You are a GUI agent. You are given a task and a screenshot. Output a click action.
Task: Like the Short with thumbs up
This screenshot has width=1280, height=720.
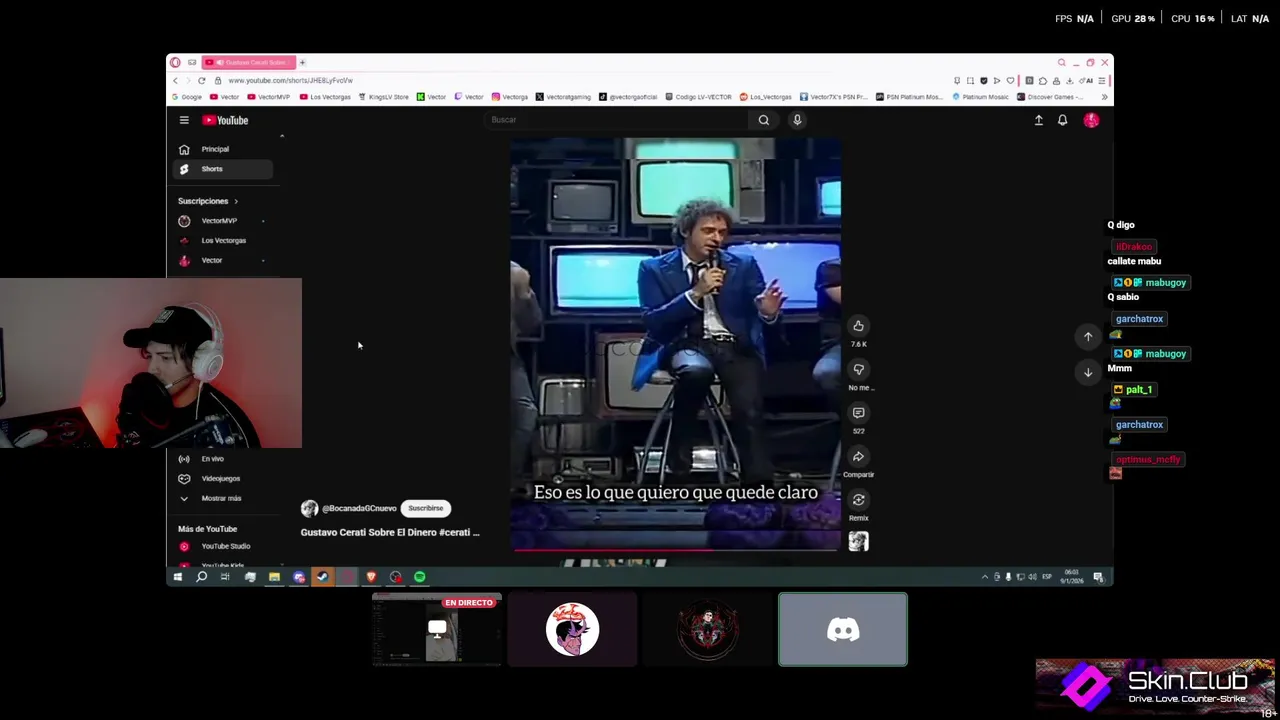(858, 326)
